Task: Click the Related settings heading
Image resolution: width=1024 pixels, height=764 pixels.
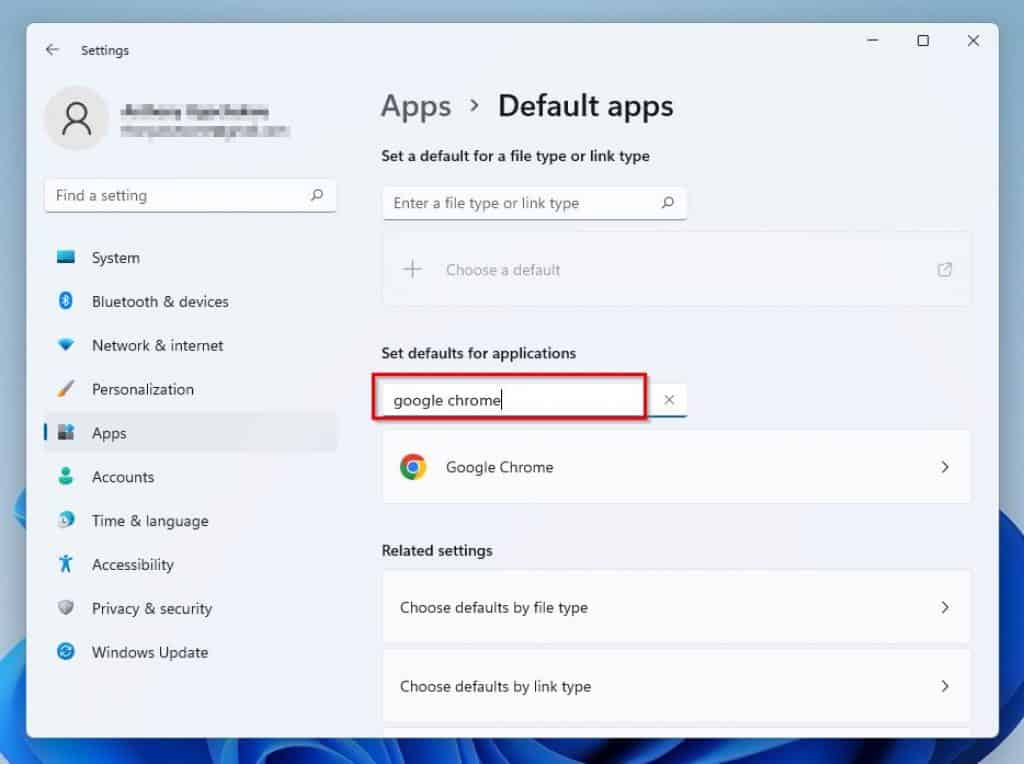Action: click(437, 550)
